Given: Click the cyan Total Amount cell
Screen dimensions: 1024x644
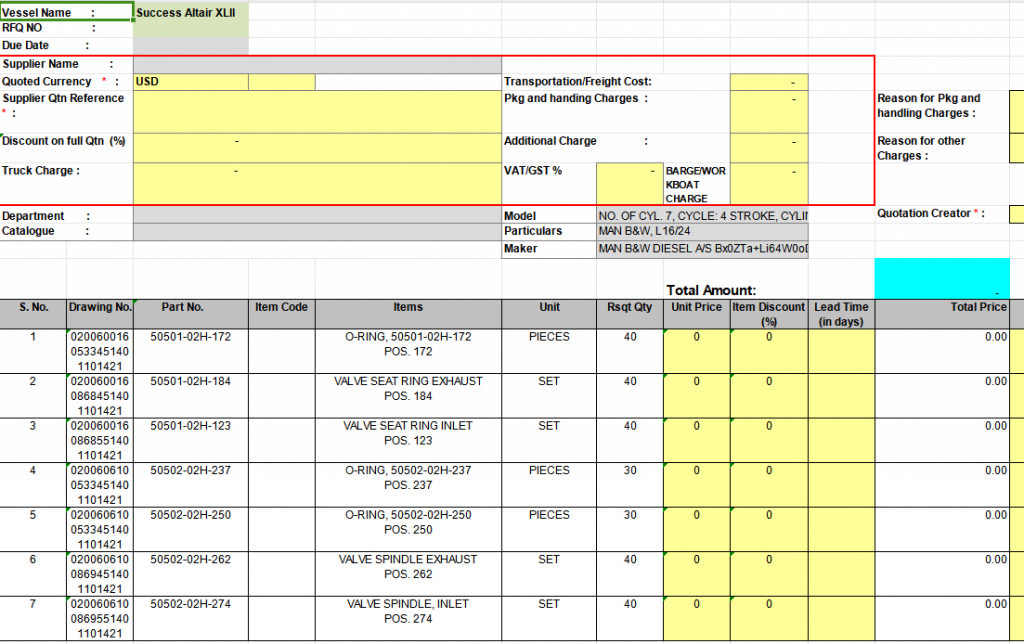Looking at the screenshot, I should (x=941, y=278).
